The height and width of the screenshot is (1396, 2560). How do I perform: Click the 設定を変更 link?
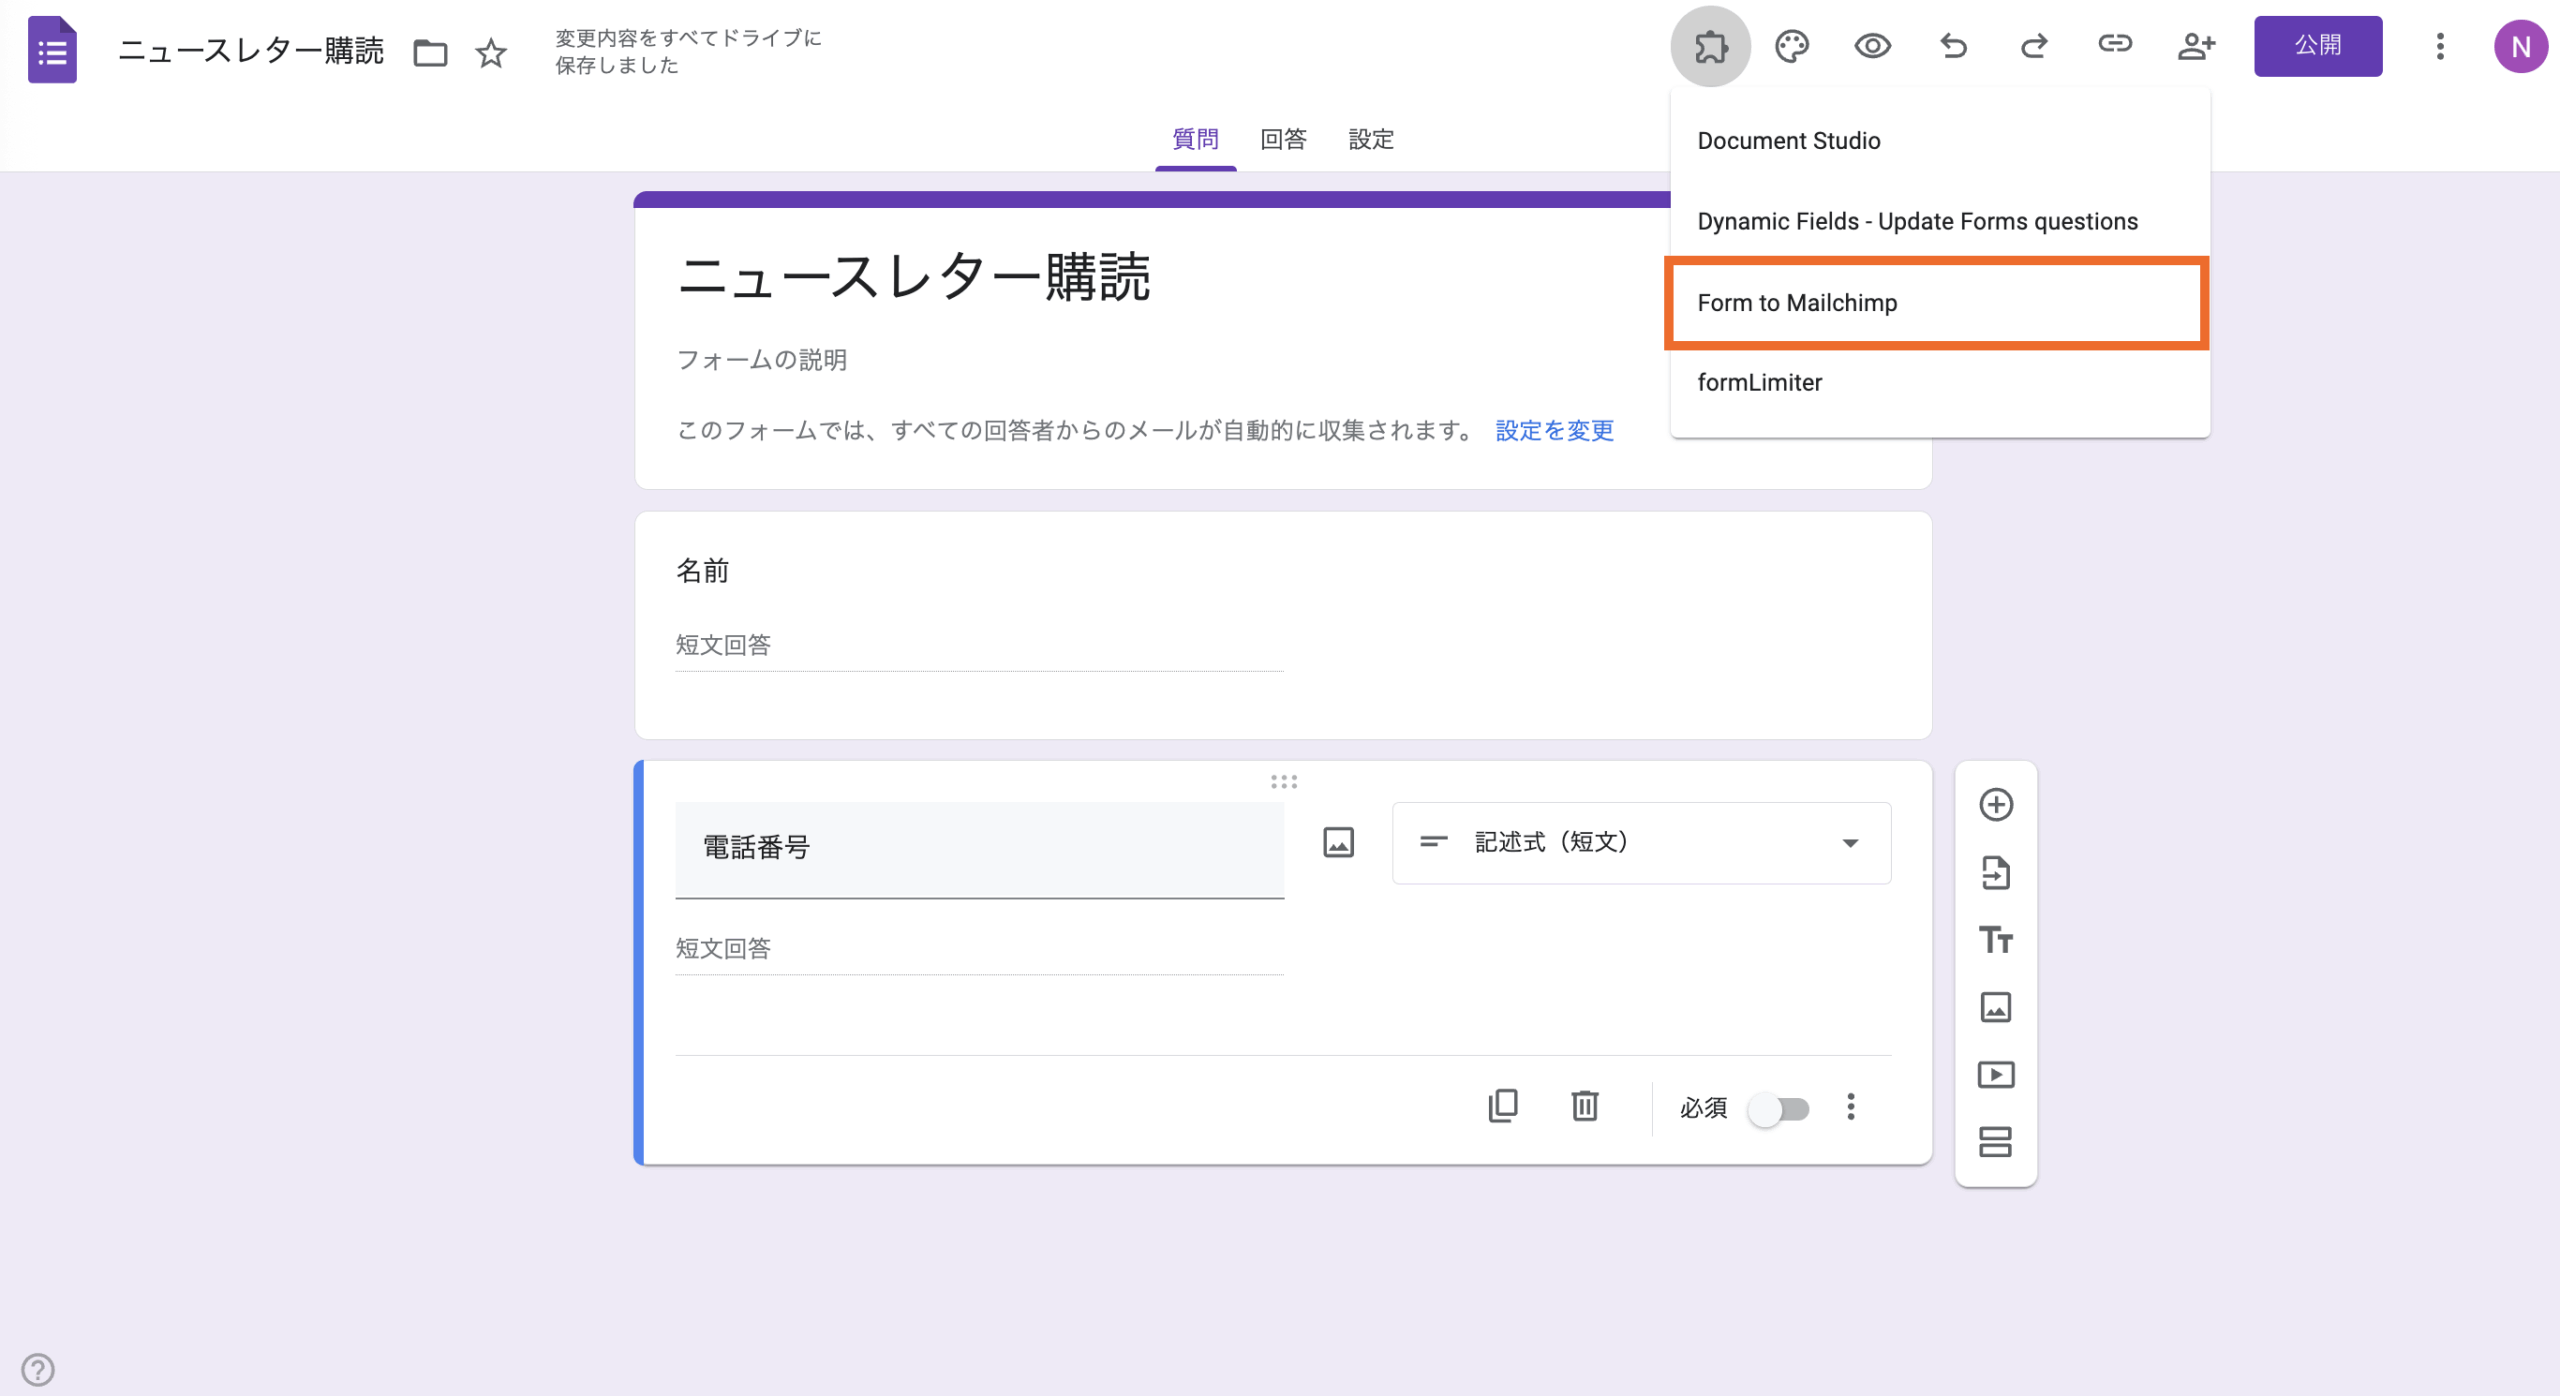click(1554, 431)
